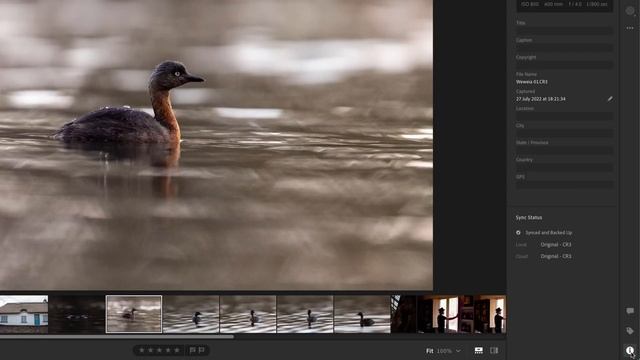Click the Country input field
This screenshot has width=640, height=360.
tap(564, 168)
